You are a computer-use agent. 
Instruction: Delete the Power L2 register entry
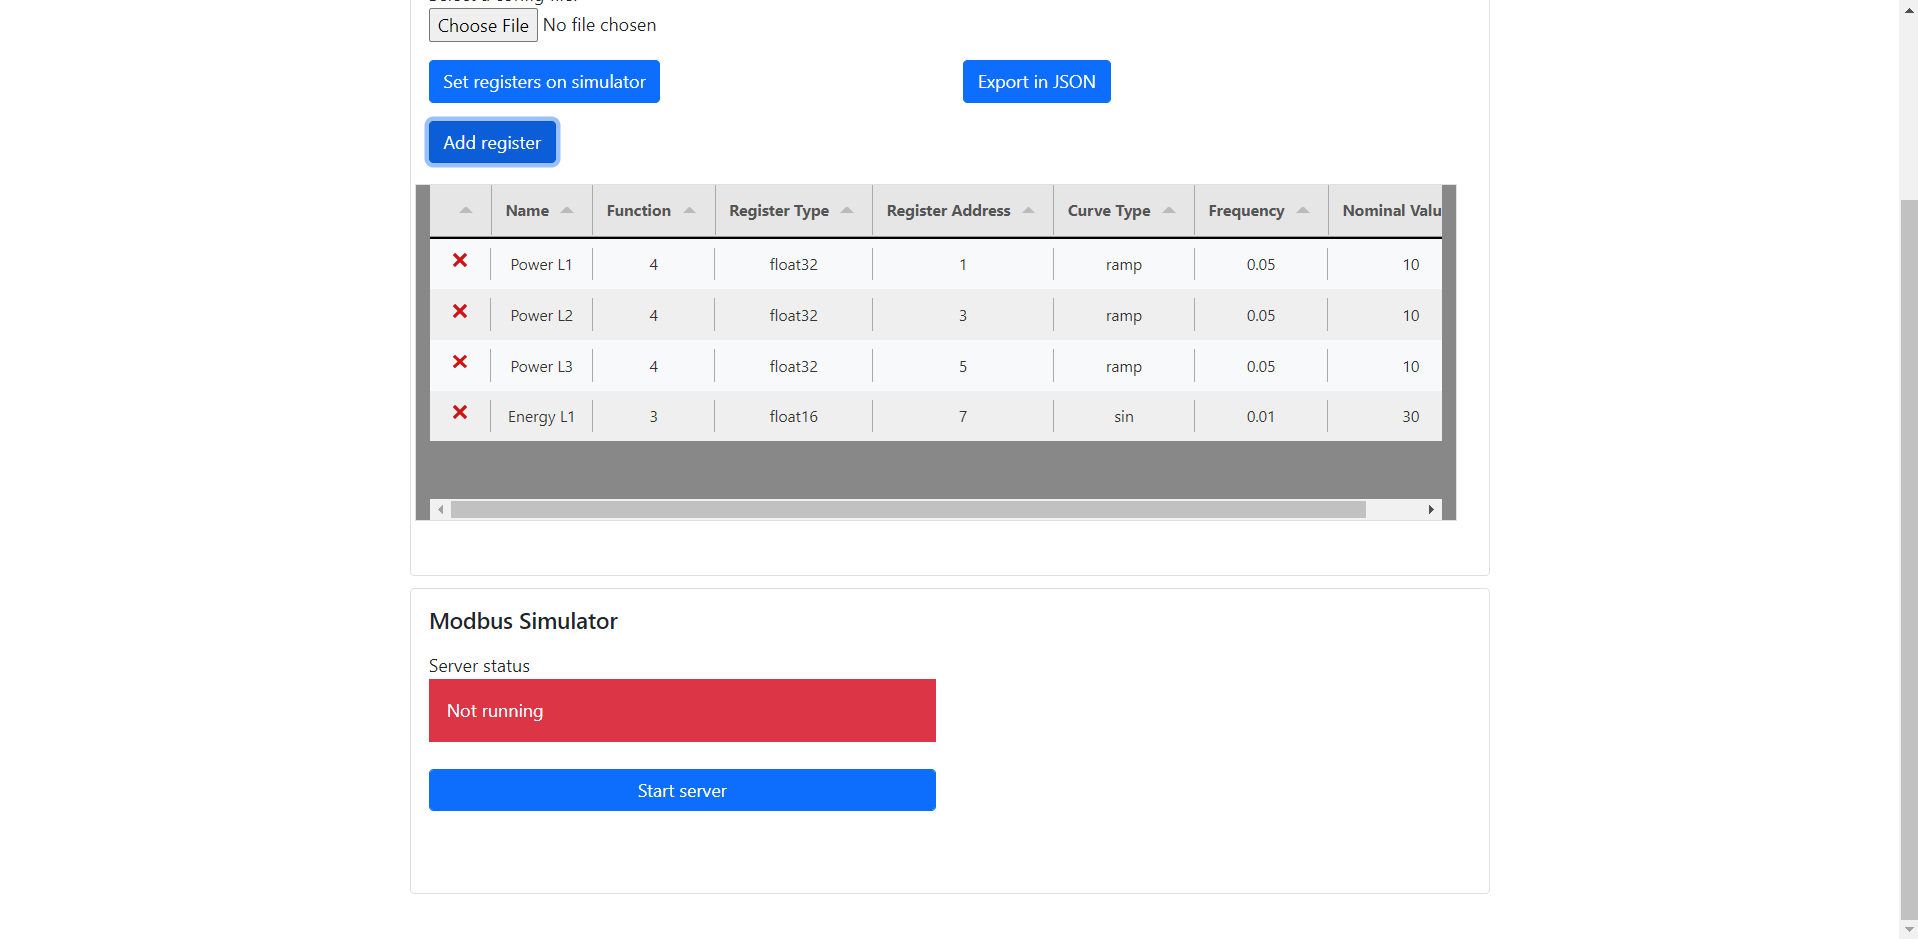click(x=460, y=311)
